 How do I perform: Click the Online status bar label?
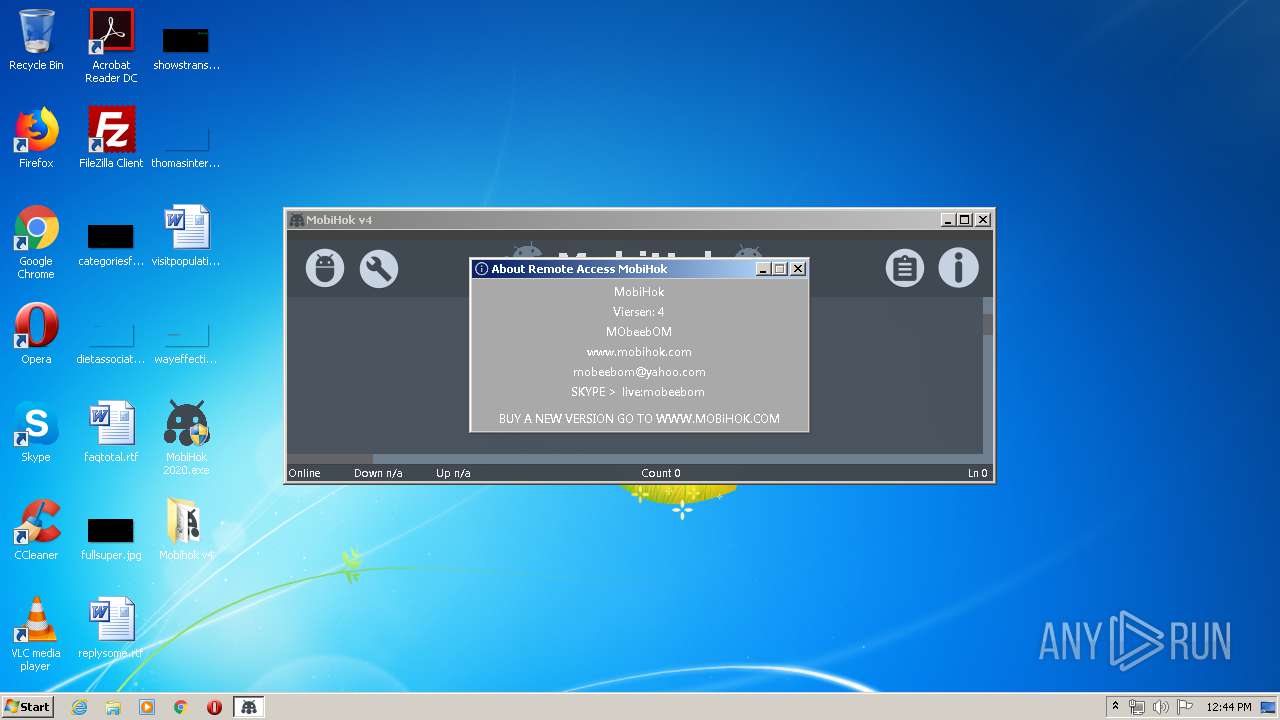click(305, 473)
